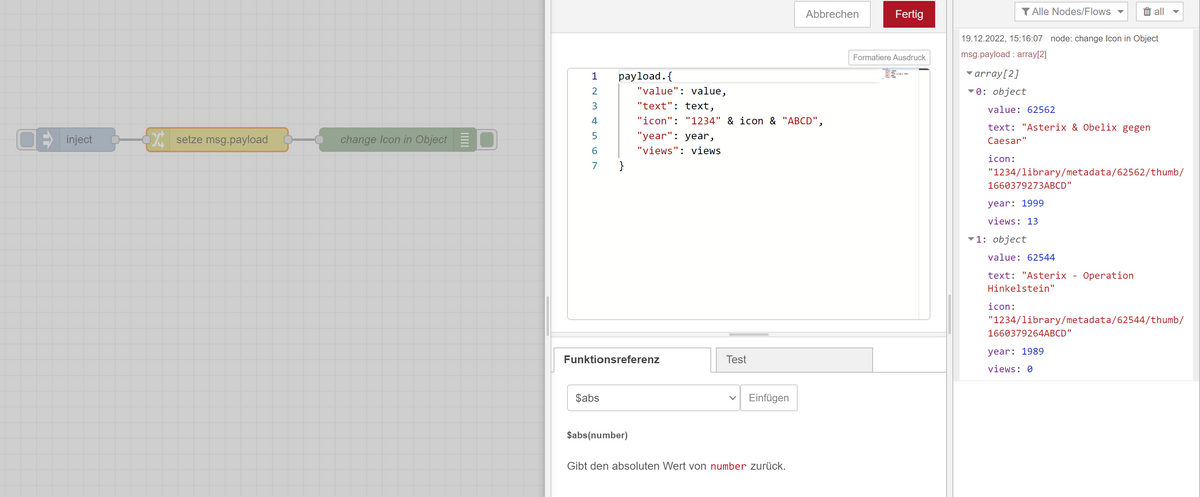
Task: Open dropdown arrow next to the 'all' clear button
Action: (x=1176, y=12)
